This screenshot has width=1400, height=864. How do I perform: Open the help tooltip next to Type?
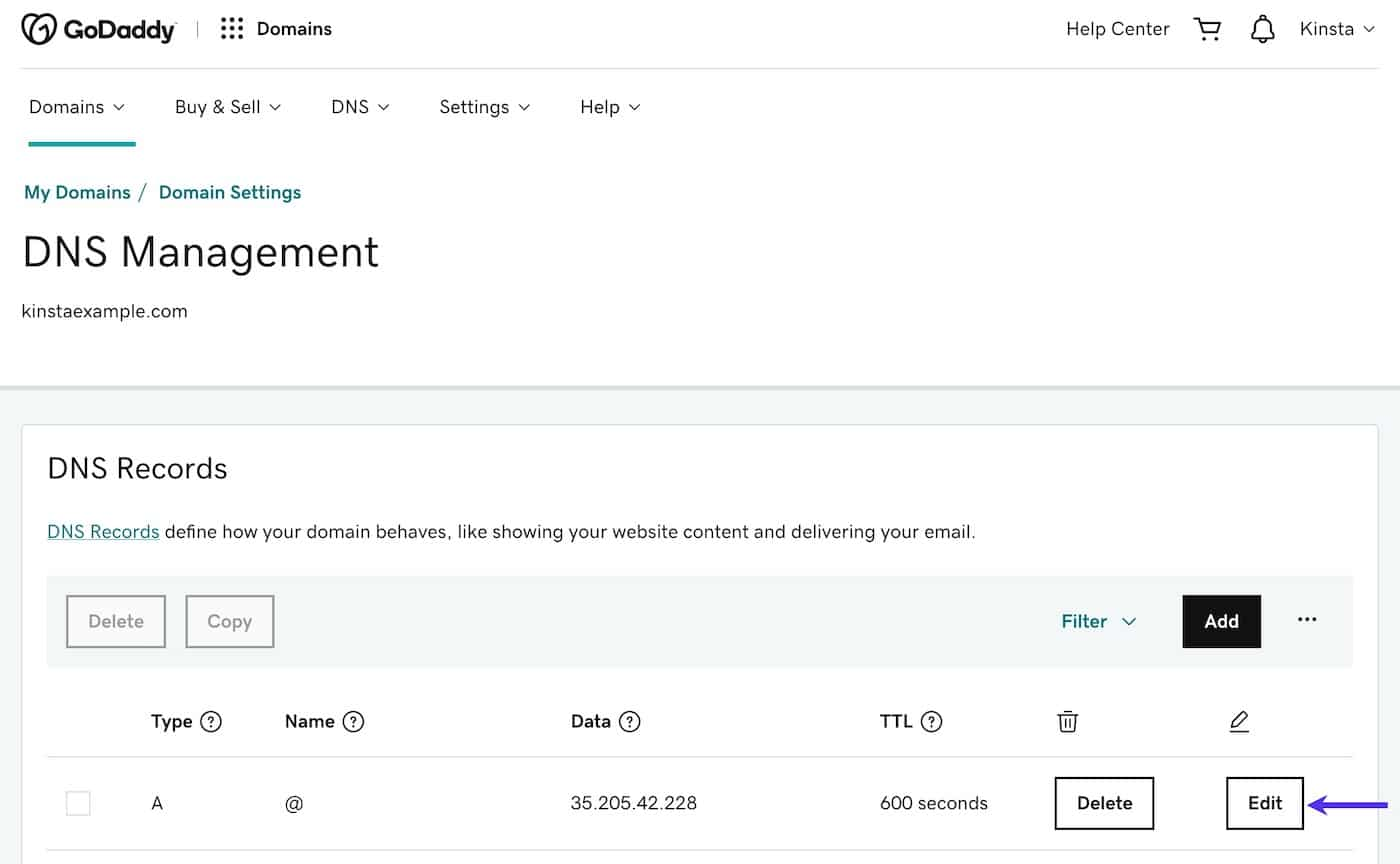point(210,721)
